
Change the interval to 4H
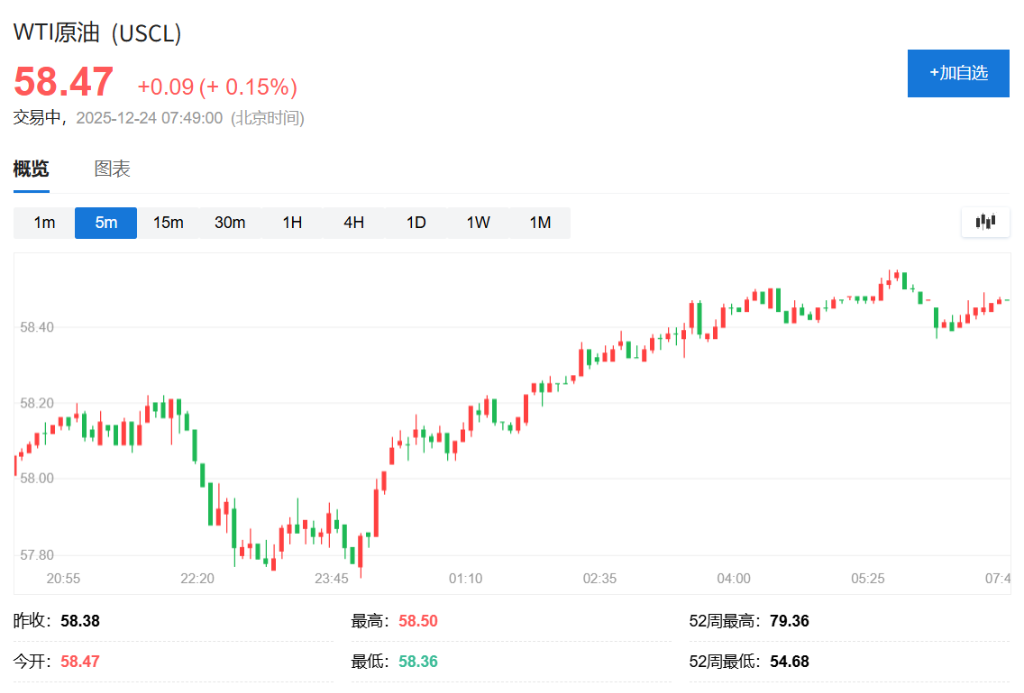[x=354, y=222]
